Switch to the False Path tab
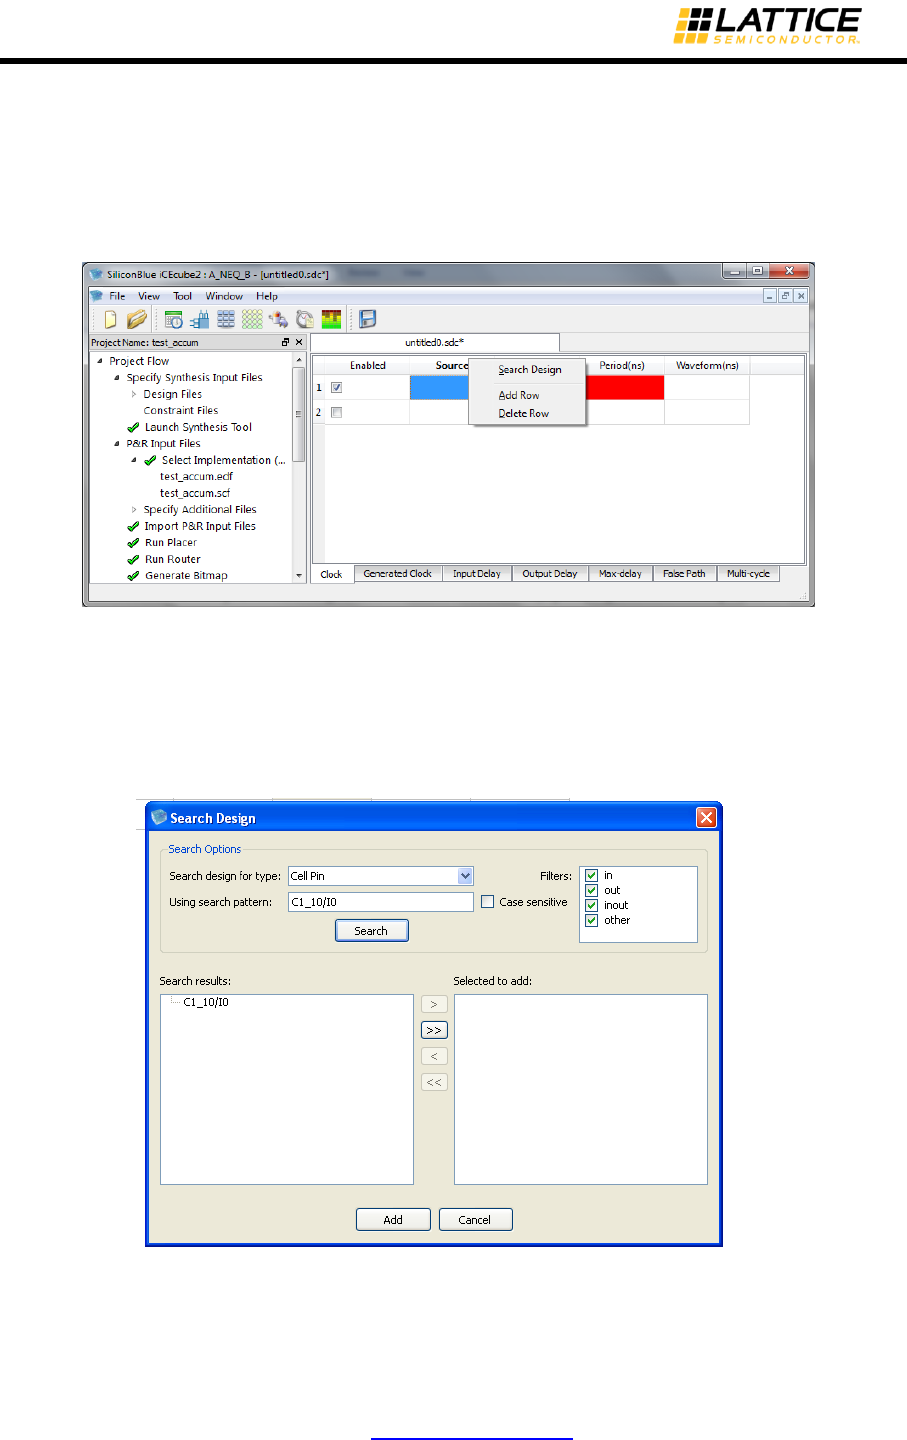The height and width of the screenshot is (1440, 907). coord(684,574)
